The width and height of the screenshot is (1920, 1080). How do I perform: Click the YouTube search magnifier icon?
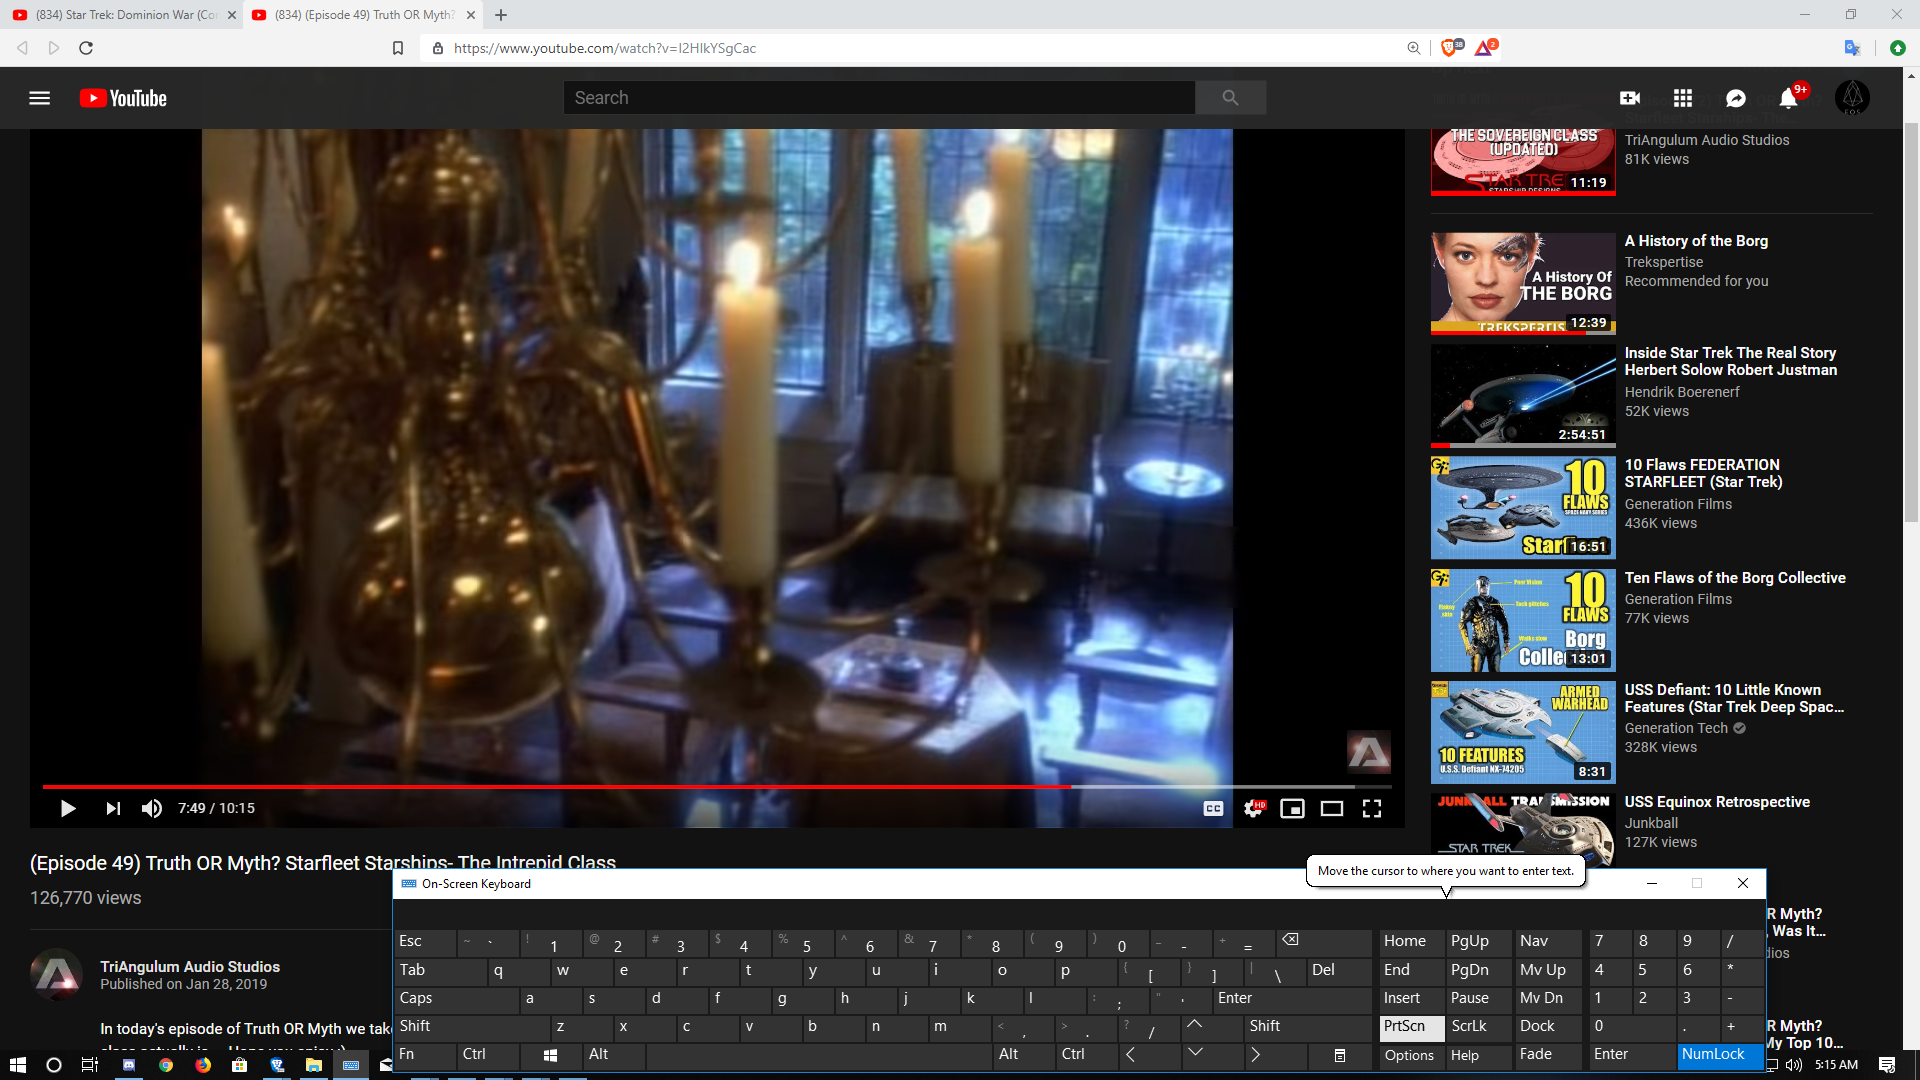pyautogui.click(x=1230, y=97)
